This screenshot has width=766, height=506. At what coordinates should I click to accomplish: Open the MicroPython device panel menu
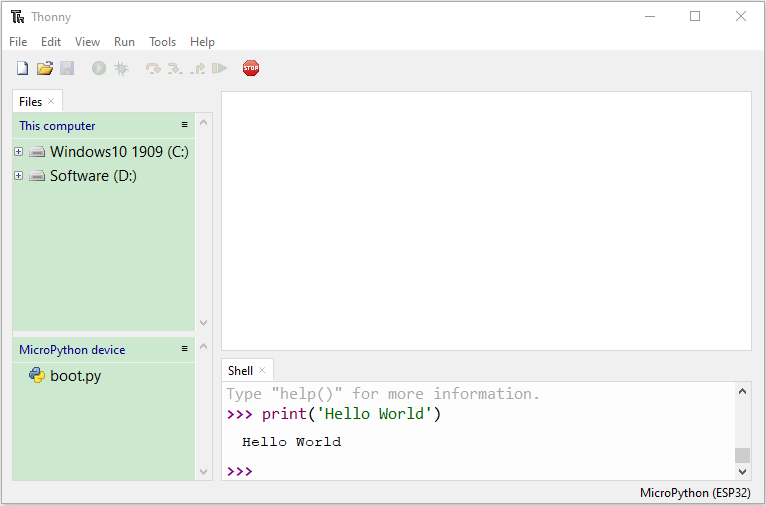click(x=185, y=348)
